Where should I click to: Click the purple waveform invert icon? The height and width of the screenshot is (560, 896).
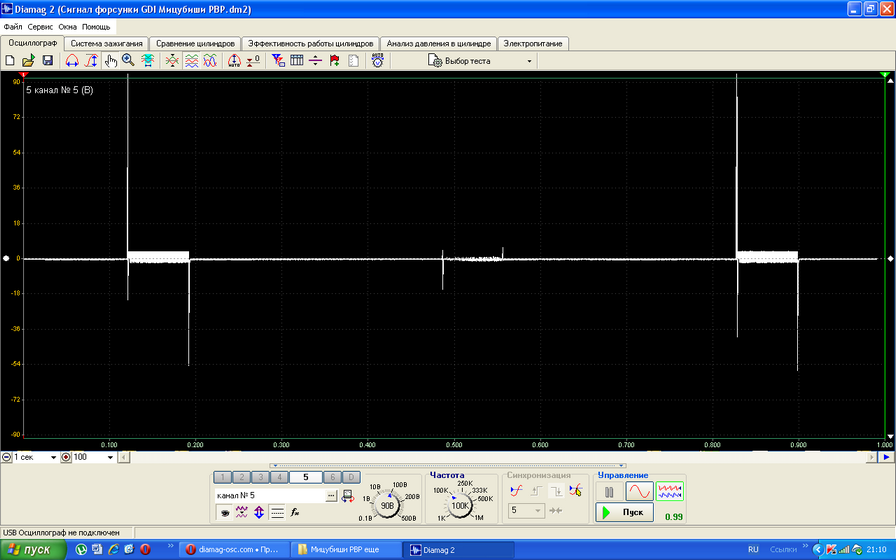tap(242, 513)
